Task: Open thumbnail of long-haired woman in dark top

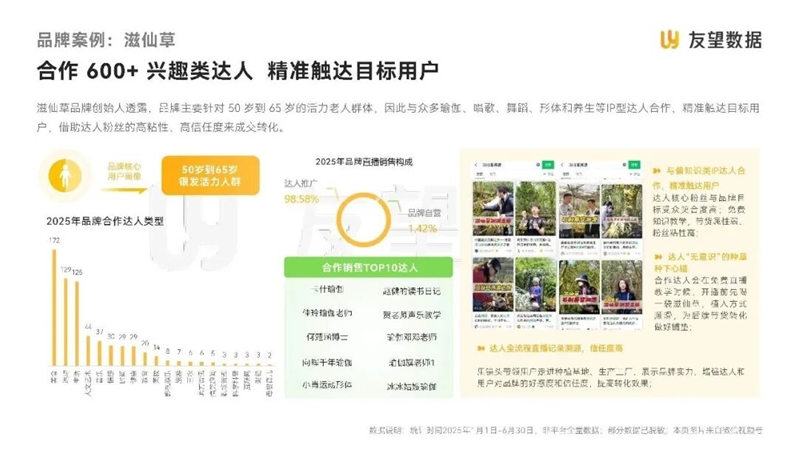Action: [622, 287]
